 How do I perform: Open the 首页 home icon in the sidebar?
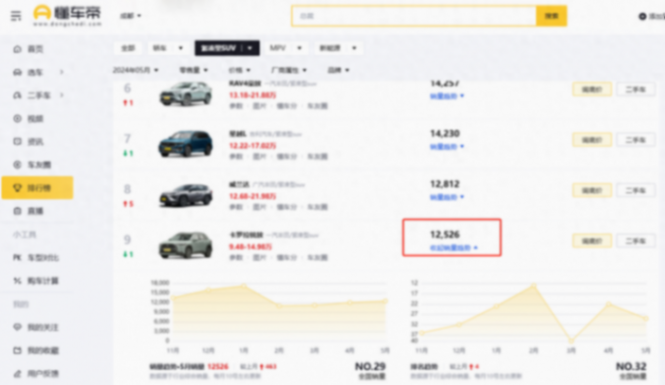(x=17, y=49)
